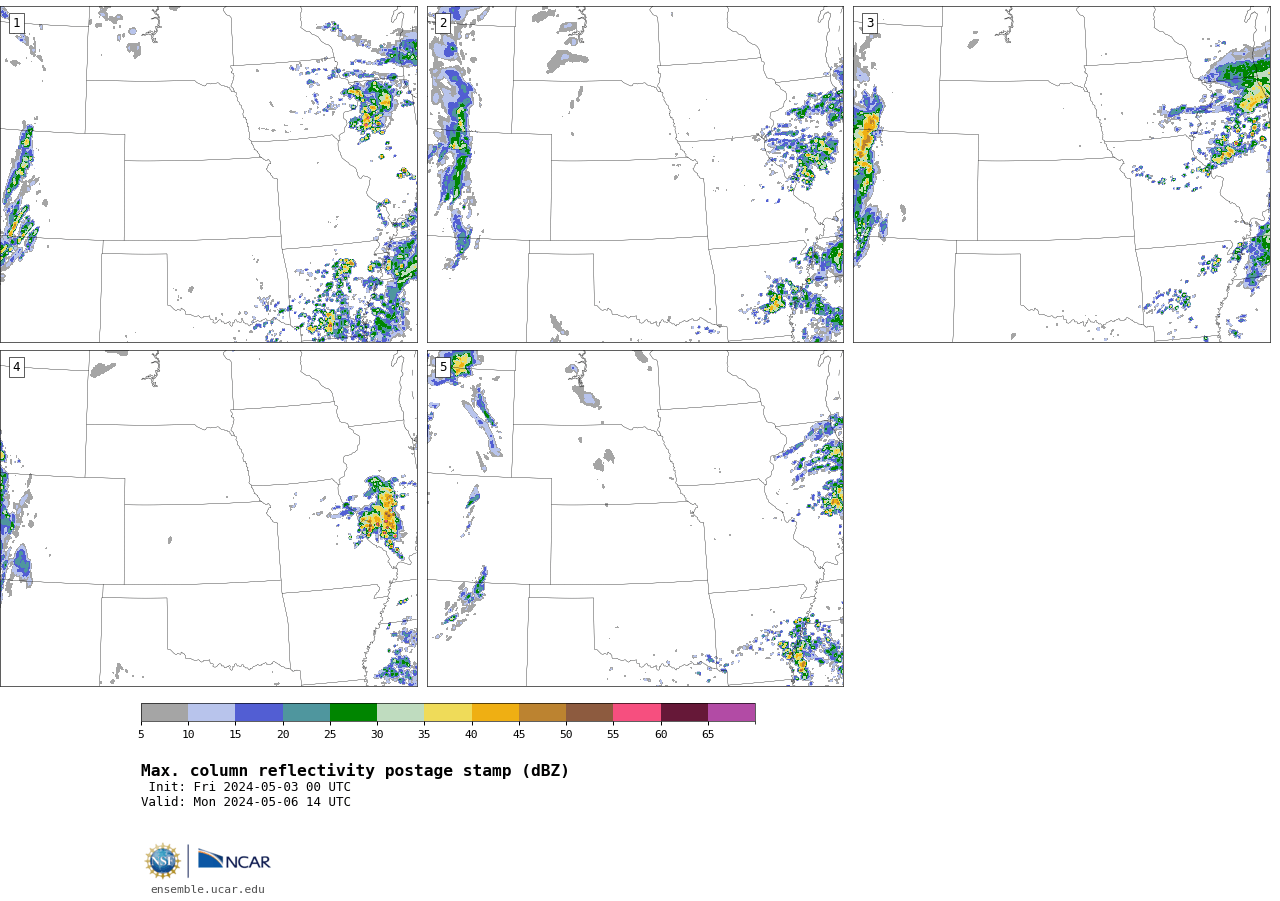This screenshot has width=1280, height=901.
Task: Click the gray 5-10 dBZ color swatch
Action: click(164, 713)
